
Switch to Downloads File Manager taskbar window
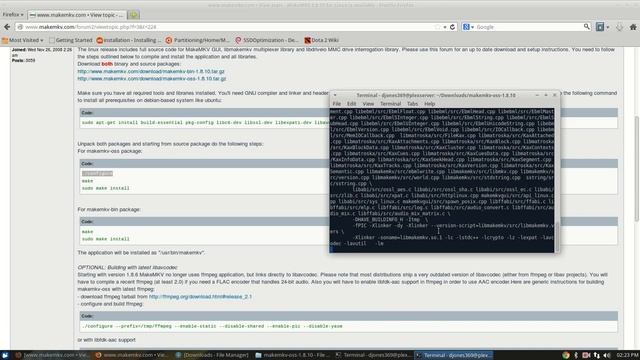(x=211, y=355)
